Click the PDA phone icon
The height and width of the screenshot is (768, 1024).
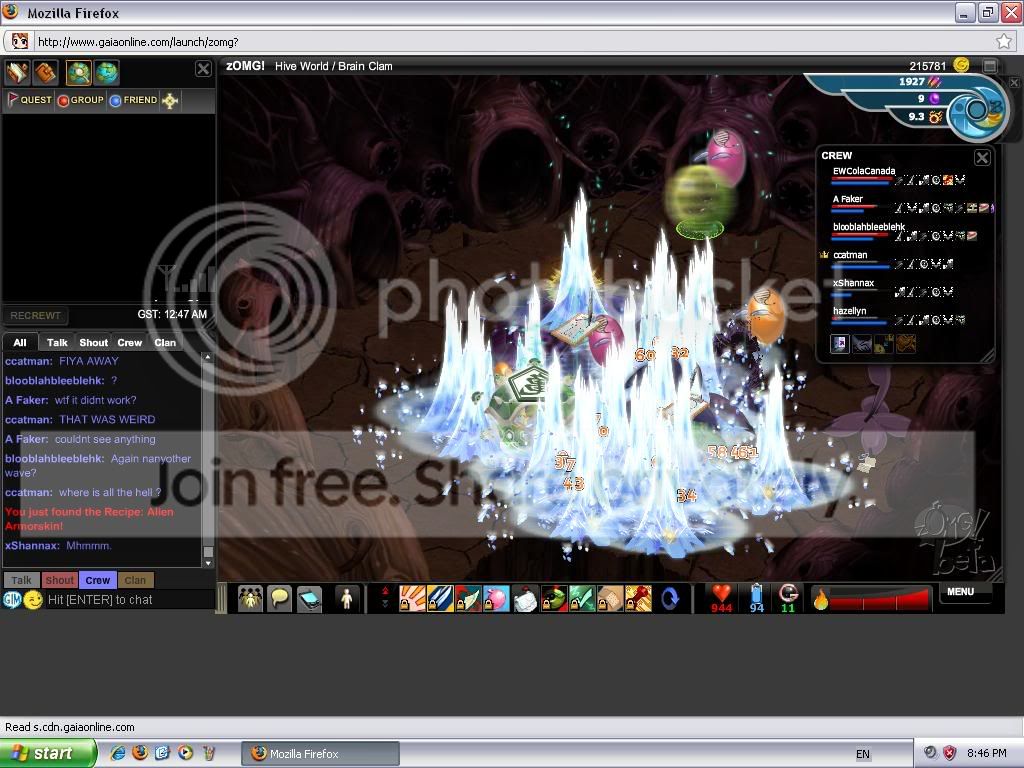point(310,598)
